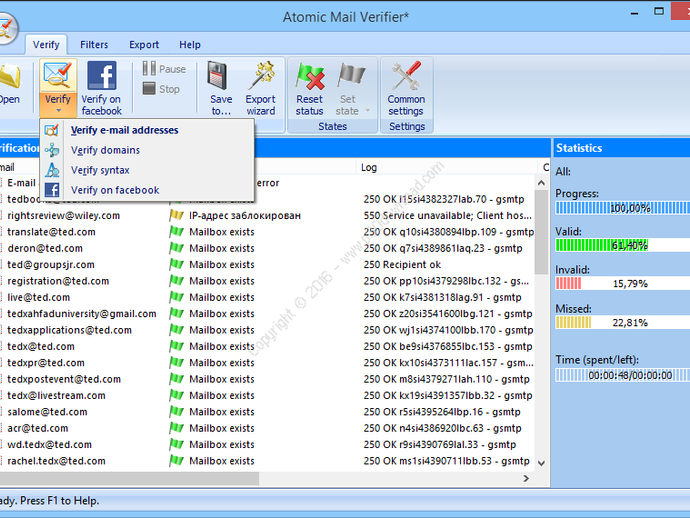This screenshot has height=518, width=690.
Task: Click yellow flag for rightsreview@wiley.com
Action: coord(176,215)
